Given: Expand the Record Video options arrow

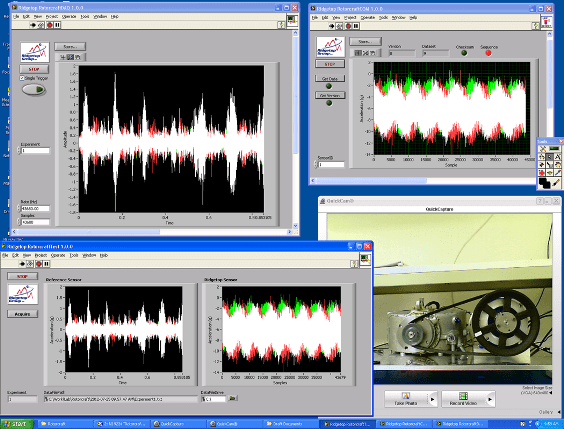Looking at the screenshot, I should [x=490, y=399].
